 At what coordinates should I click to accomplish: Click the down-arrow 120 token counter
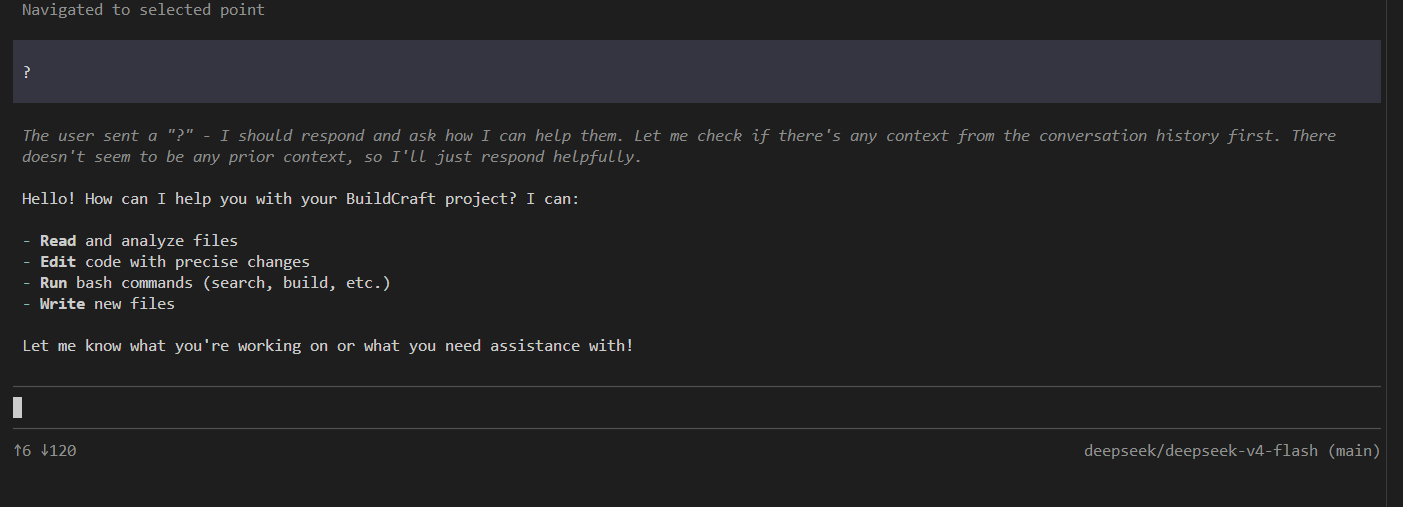(x=58, y=451)
